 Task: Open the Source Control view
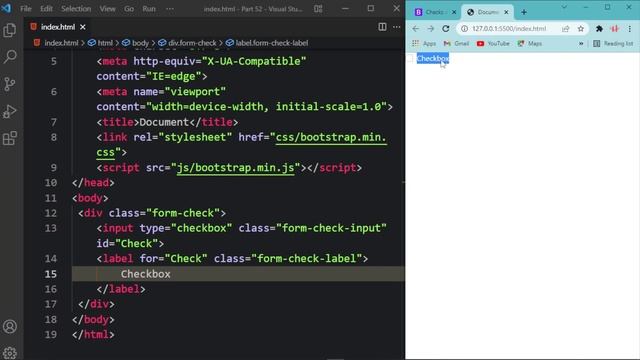point(9,84)
